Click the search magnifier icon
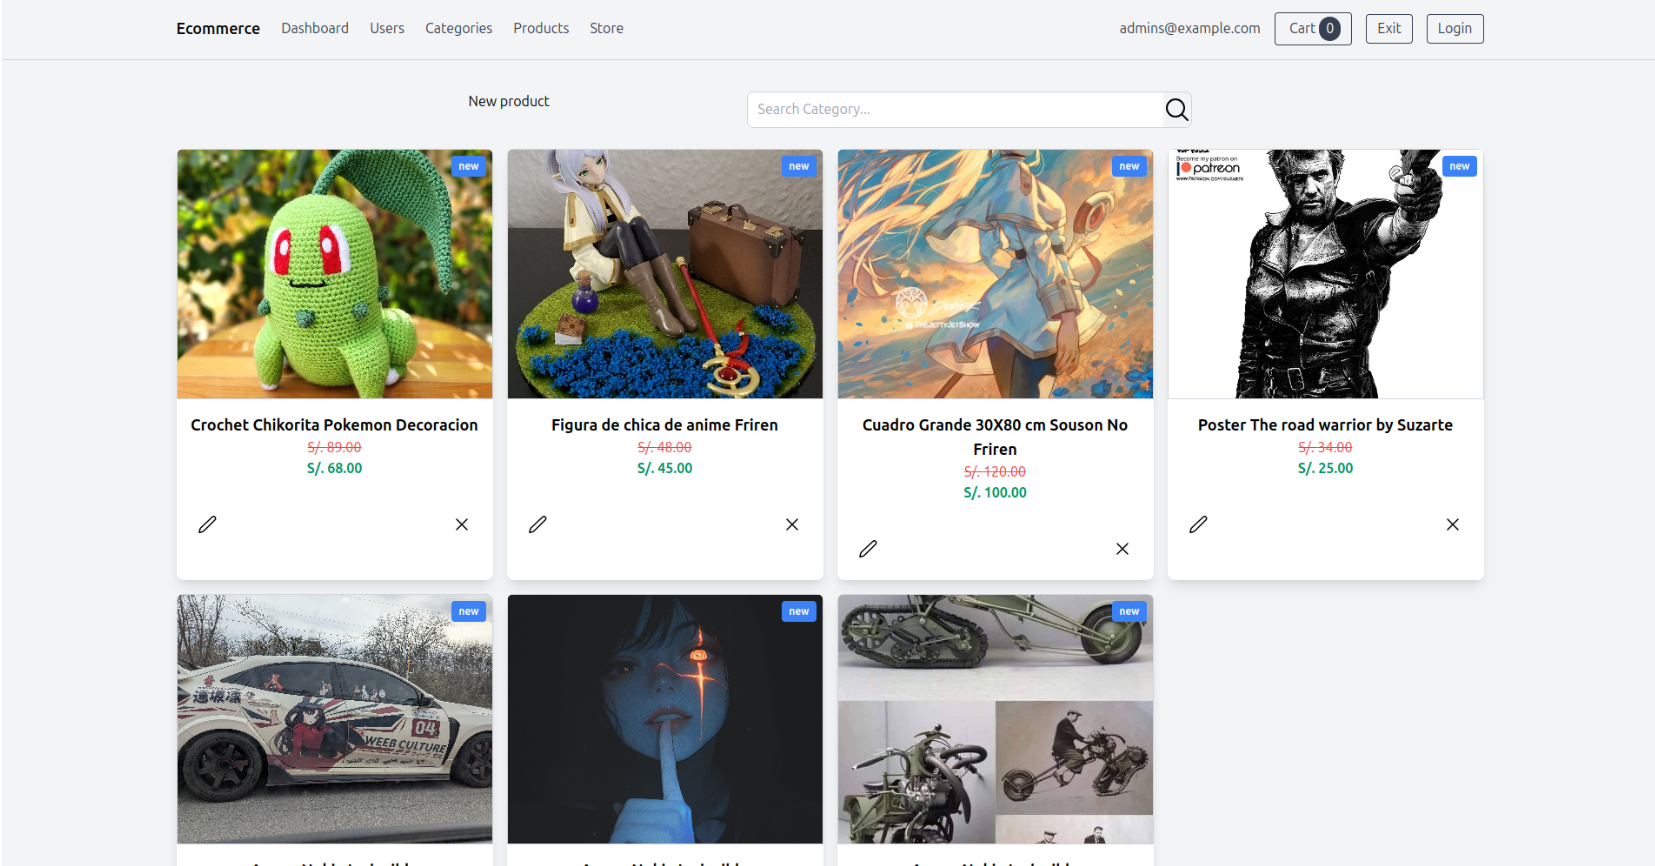This screenshot has width=1655, height=866. pyautogui.click(x=1176, y=110)
